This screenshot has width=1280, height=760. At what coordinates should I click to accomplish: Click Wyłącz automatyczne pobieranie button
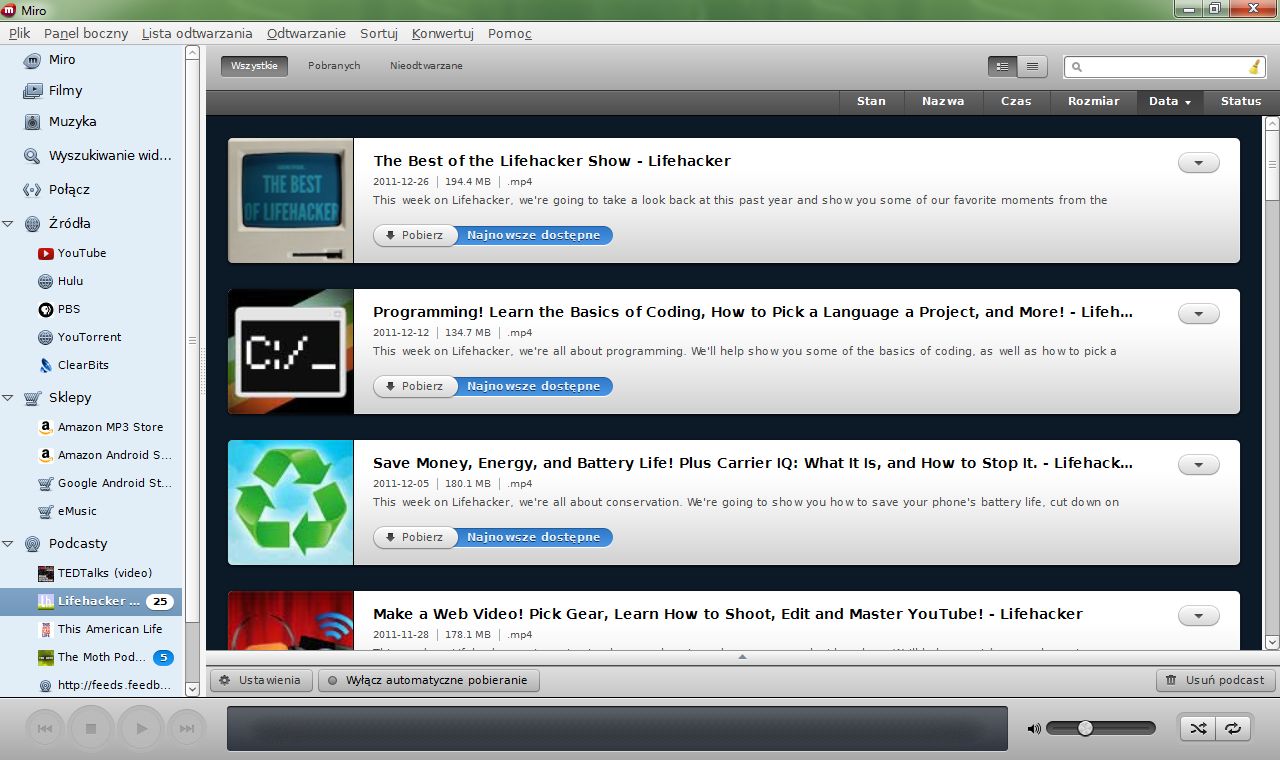click(429, 680)
